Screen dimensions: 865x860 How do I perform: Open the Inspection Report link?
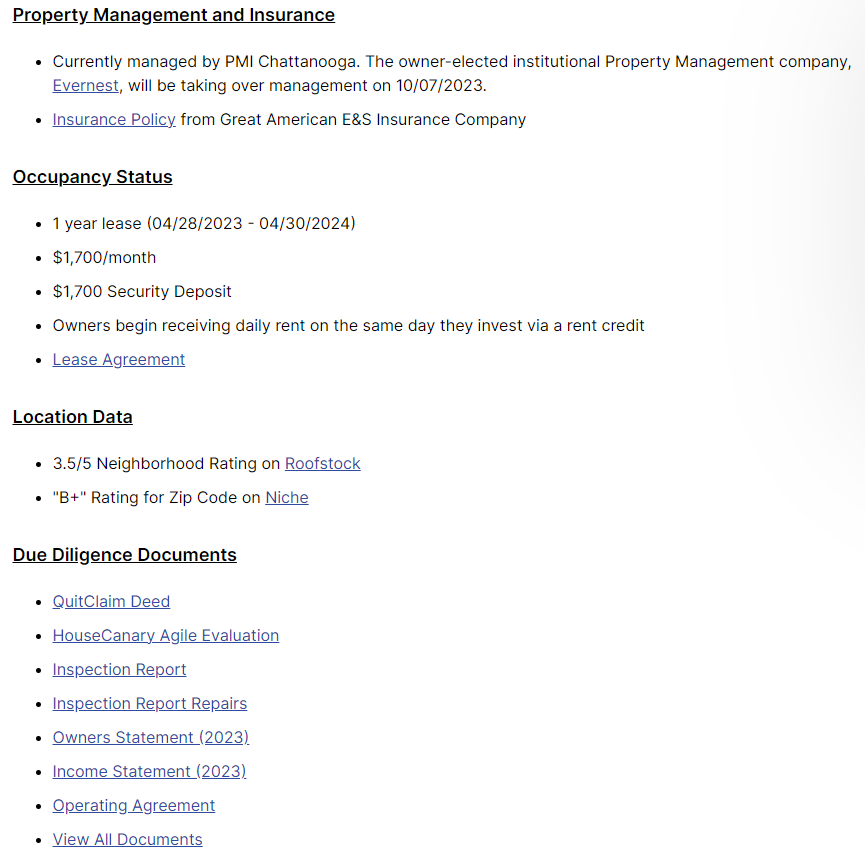pos(120,670)
